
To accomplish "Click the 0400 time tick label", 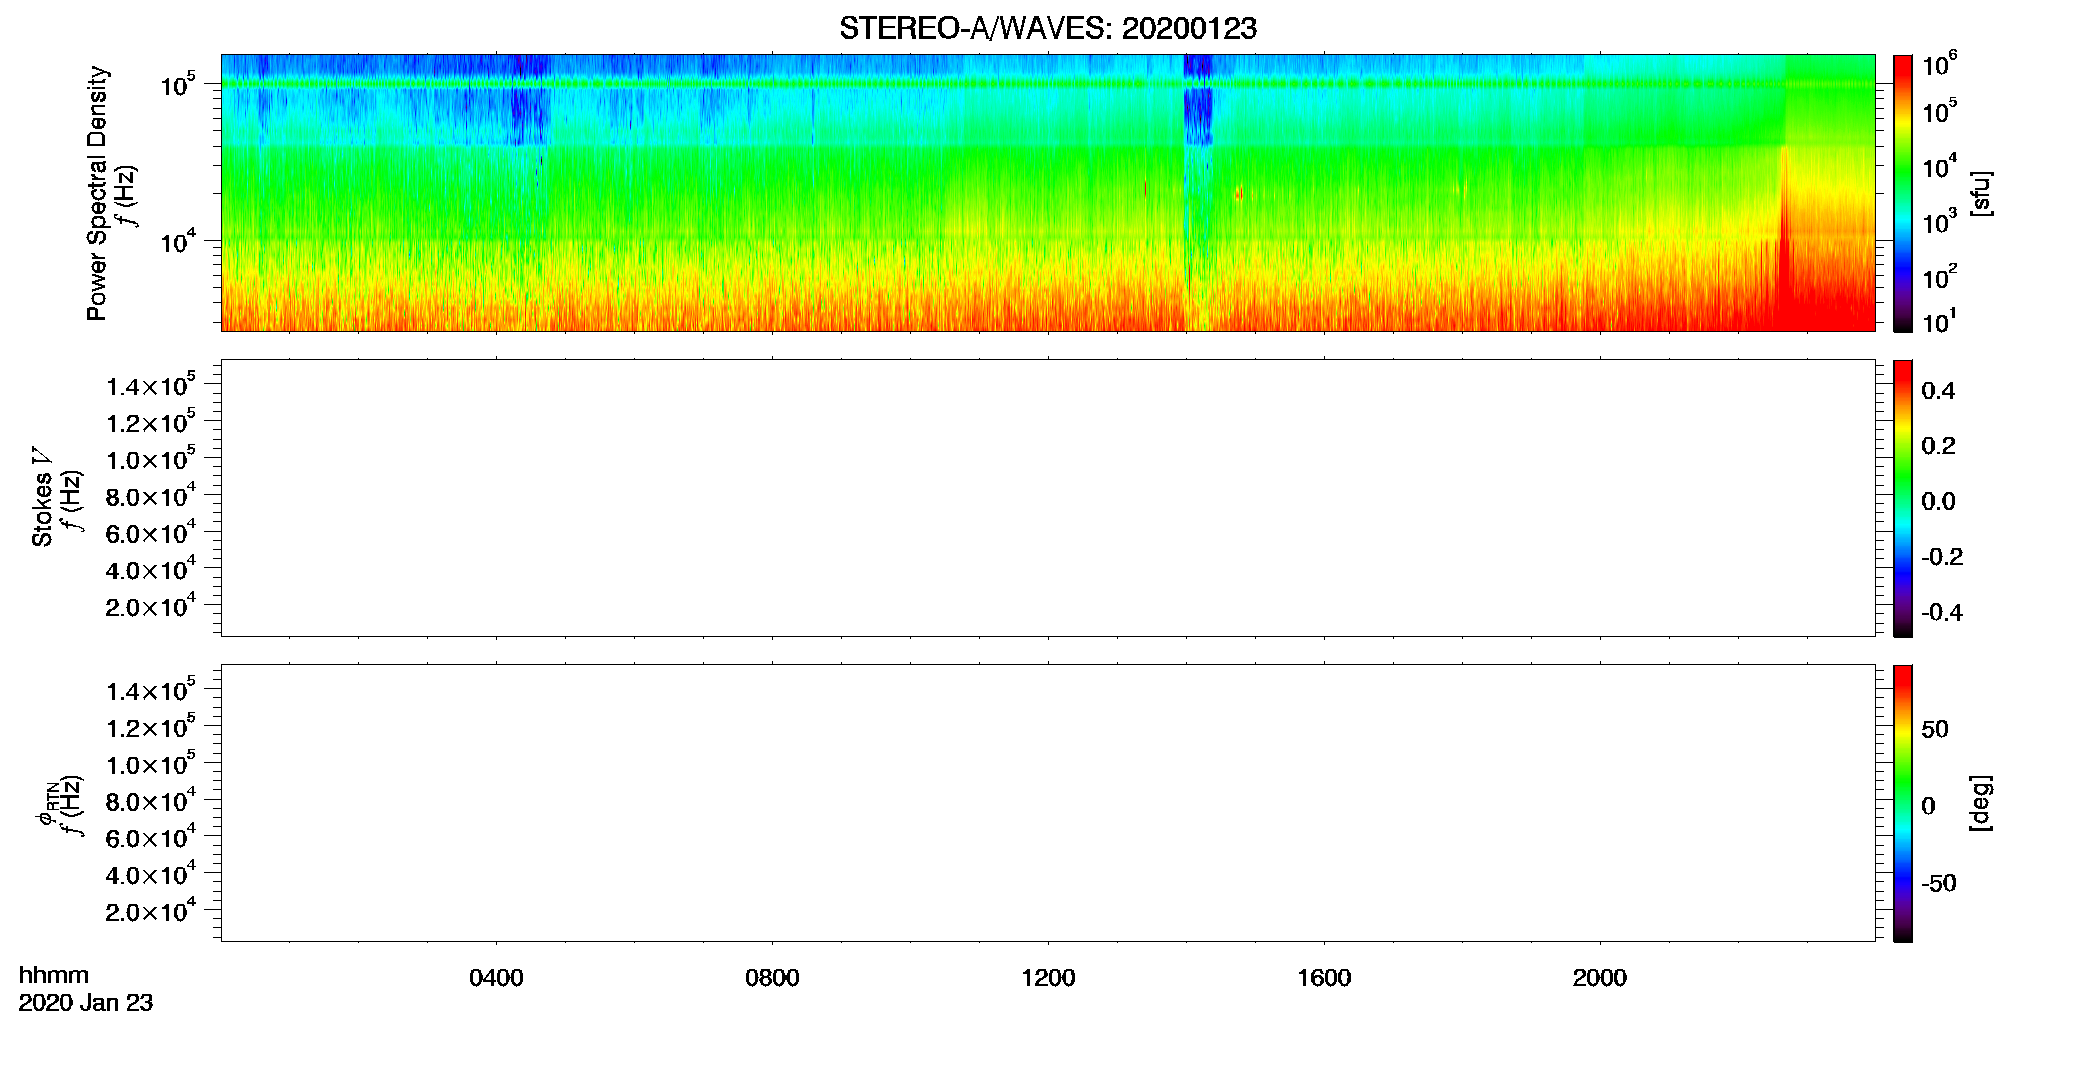I will (x=496, y=978).
